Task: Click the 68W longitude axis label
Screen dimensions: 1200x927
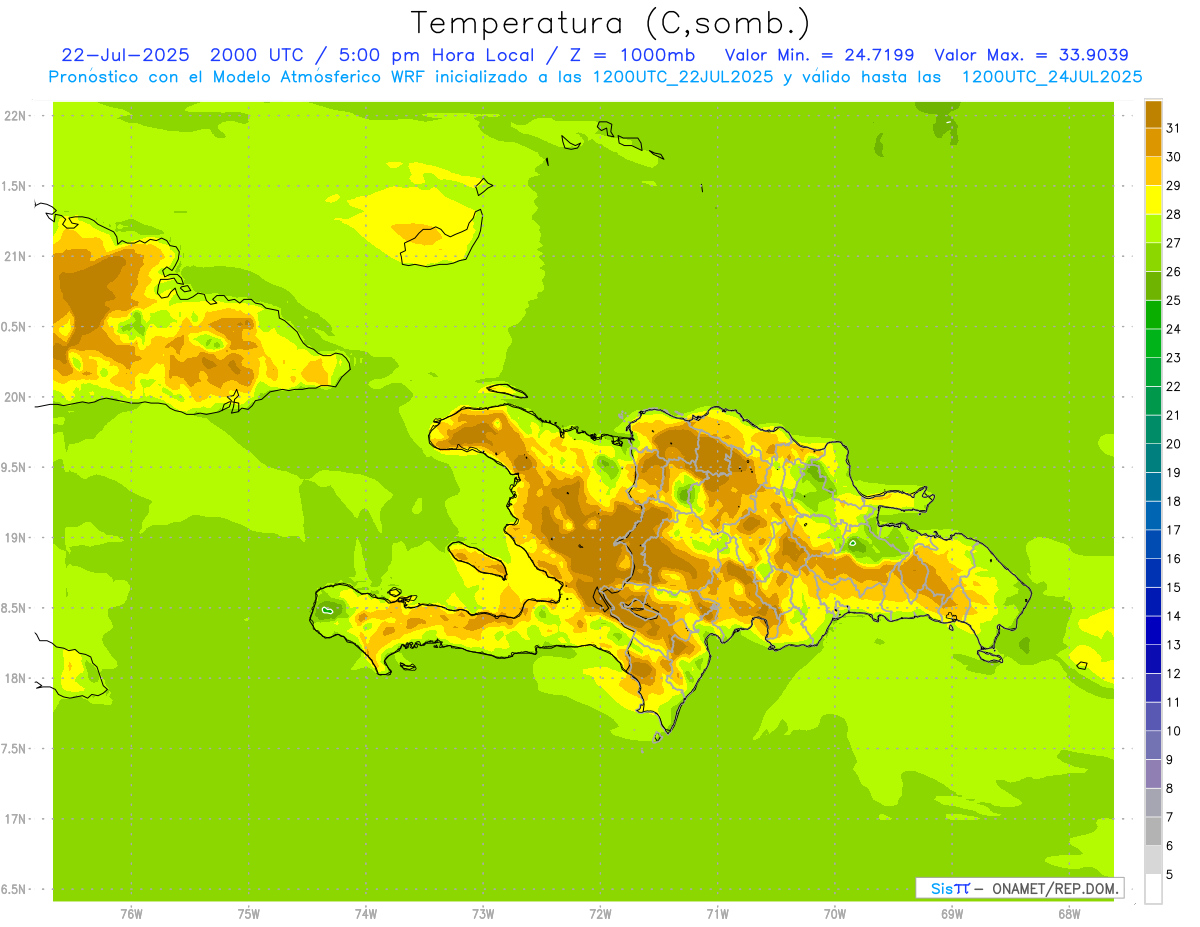Action: pyautogui.click(x=1069, y=914)
